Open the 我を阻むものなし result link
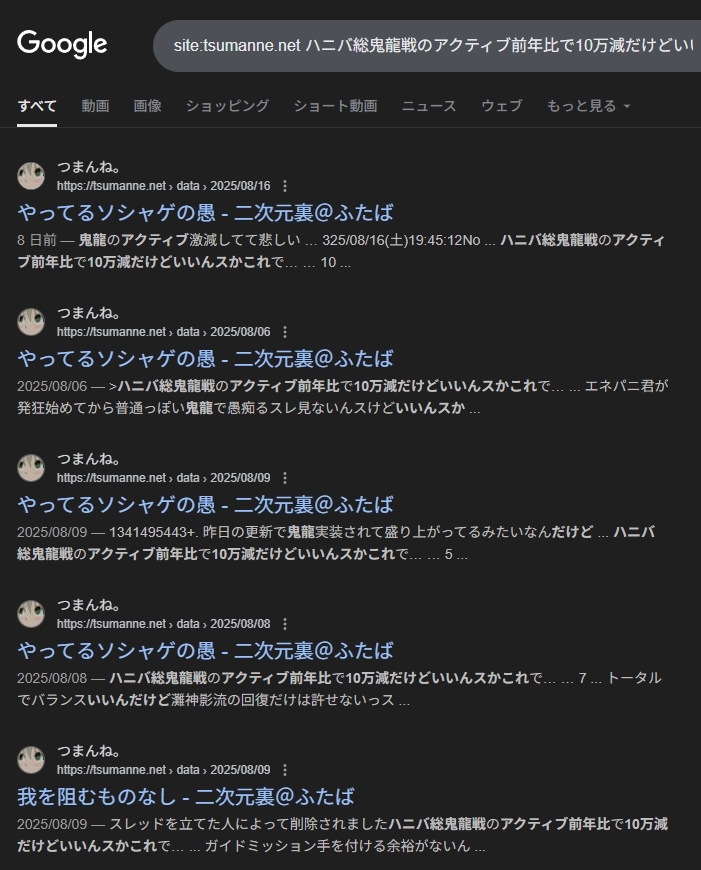The width and height of the screenshot is (701, 870). point(185,797)
